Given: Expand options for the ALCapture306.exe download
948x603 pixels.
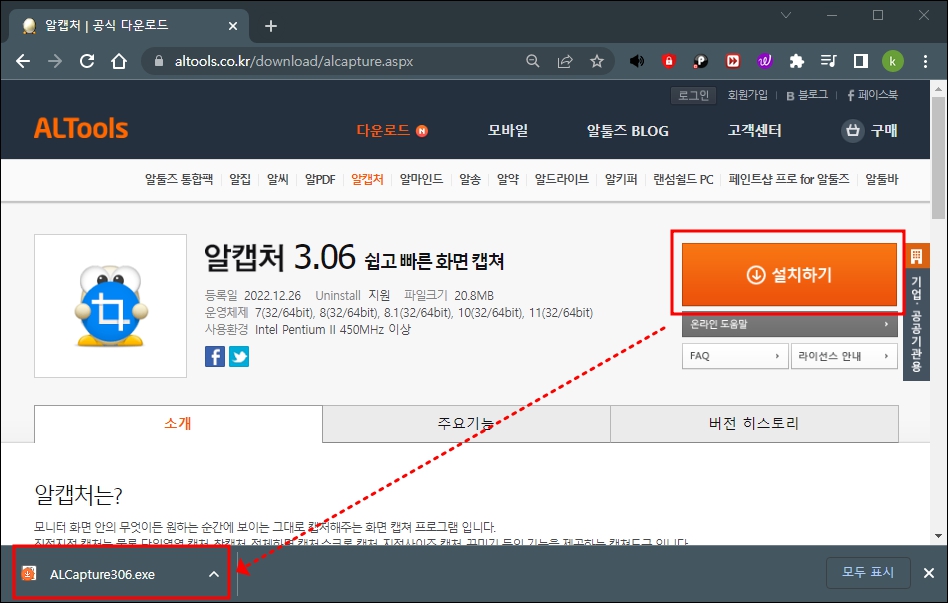Looking at the screenshot, I should (213, 573).
